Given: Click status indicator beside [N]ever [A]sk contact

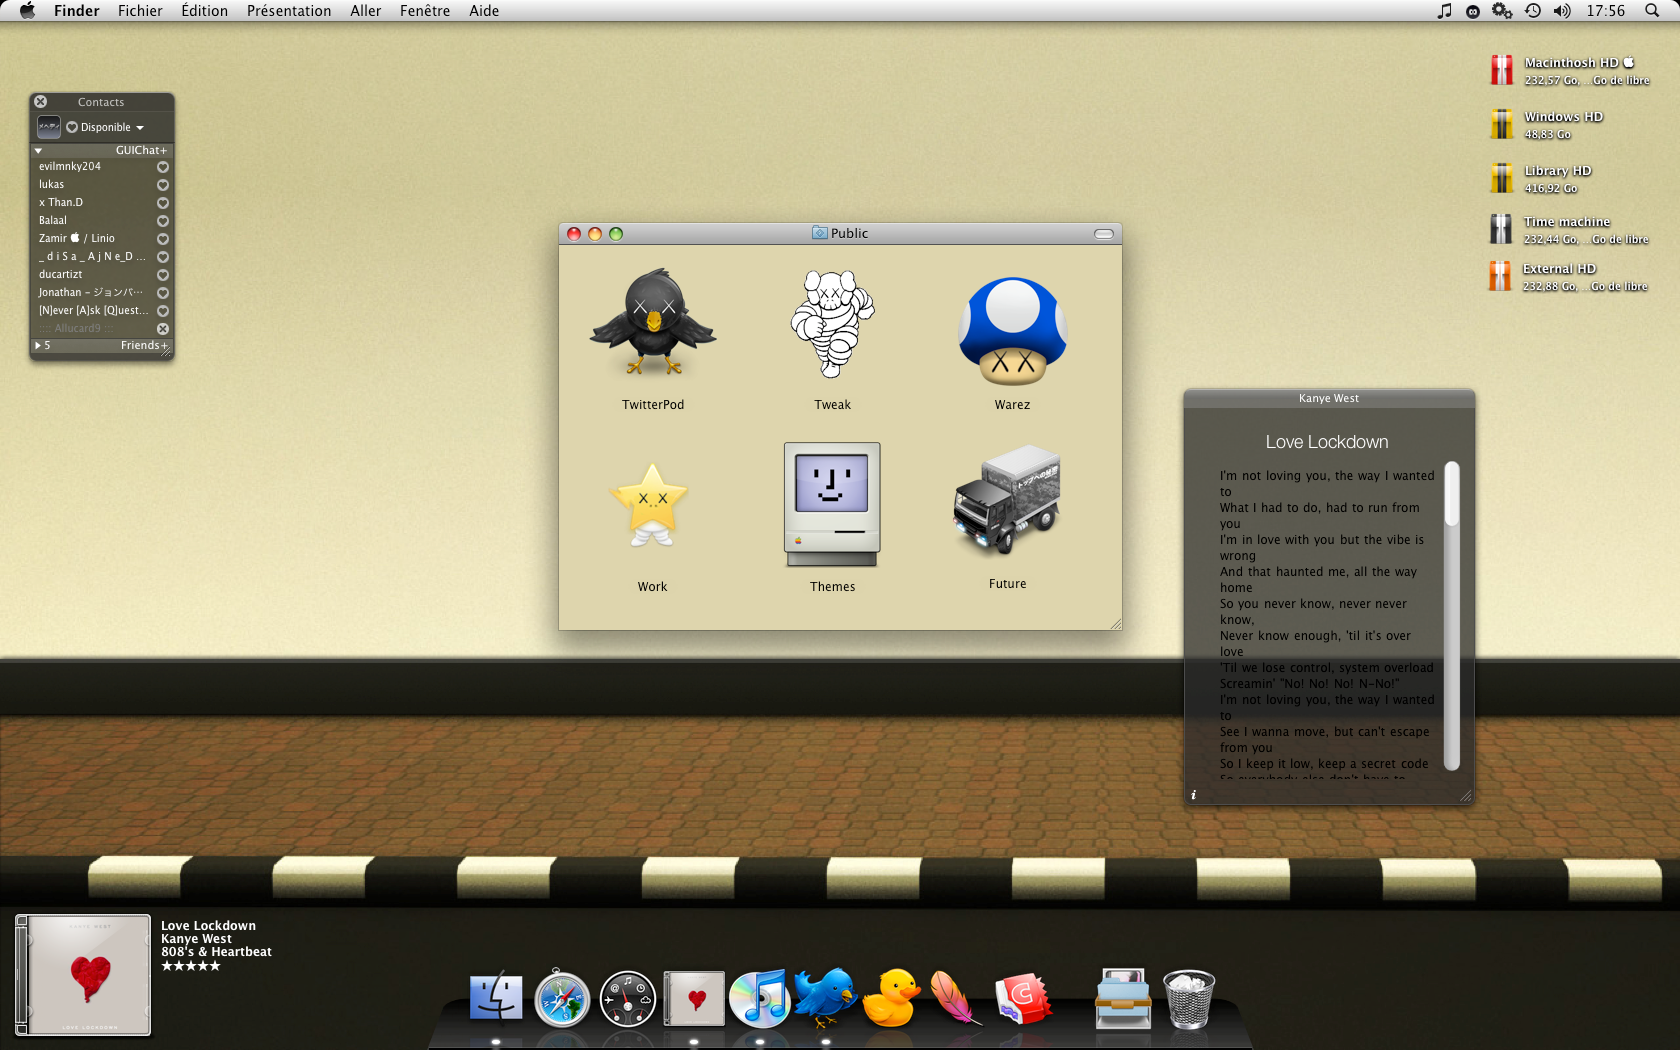Looking at the screenshot, I should (163, 311).
